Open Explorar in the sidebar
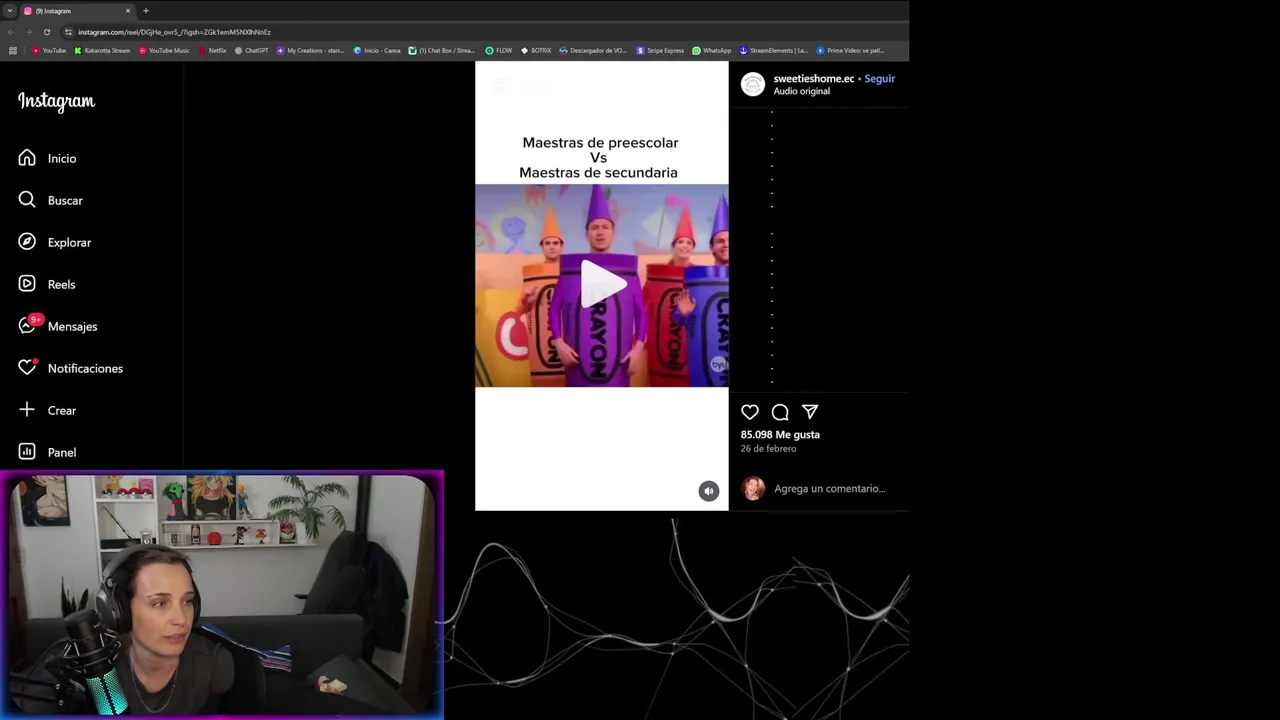The height and width of the screenshot is (720, 1280). click(54, 242)
